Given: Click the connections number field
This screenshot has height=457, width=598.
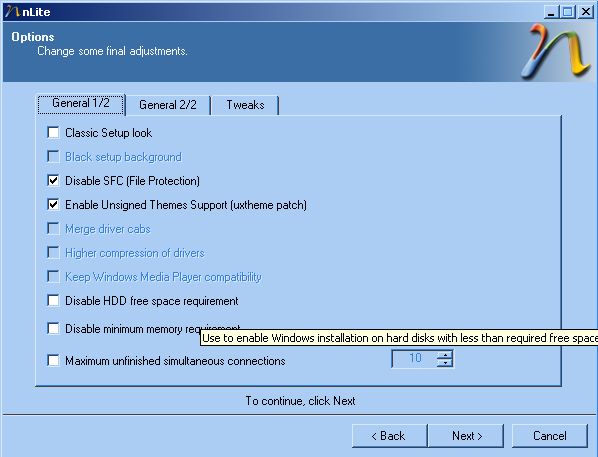Looking at the screenshot, I should (x=415, y=359).
